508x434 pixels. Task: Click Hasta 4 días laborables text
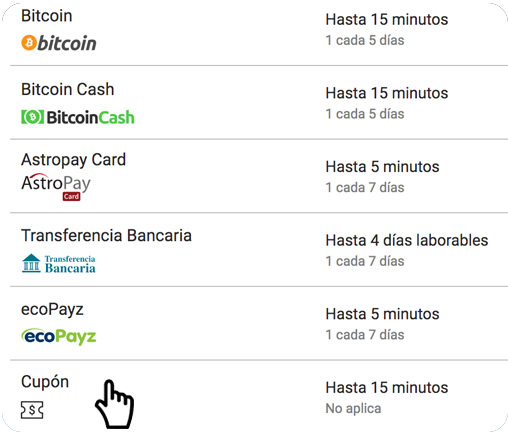point(407,240)
